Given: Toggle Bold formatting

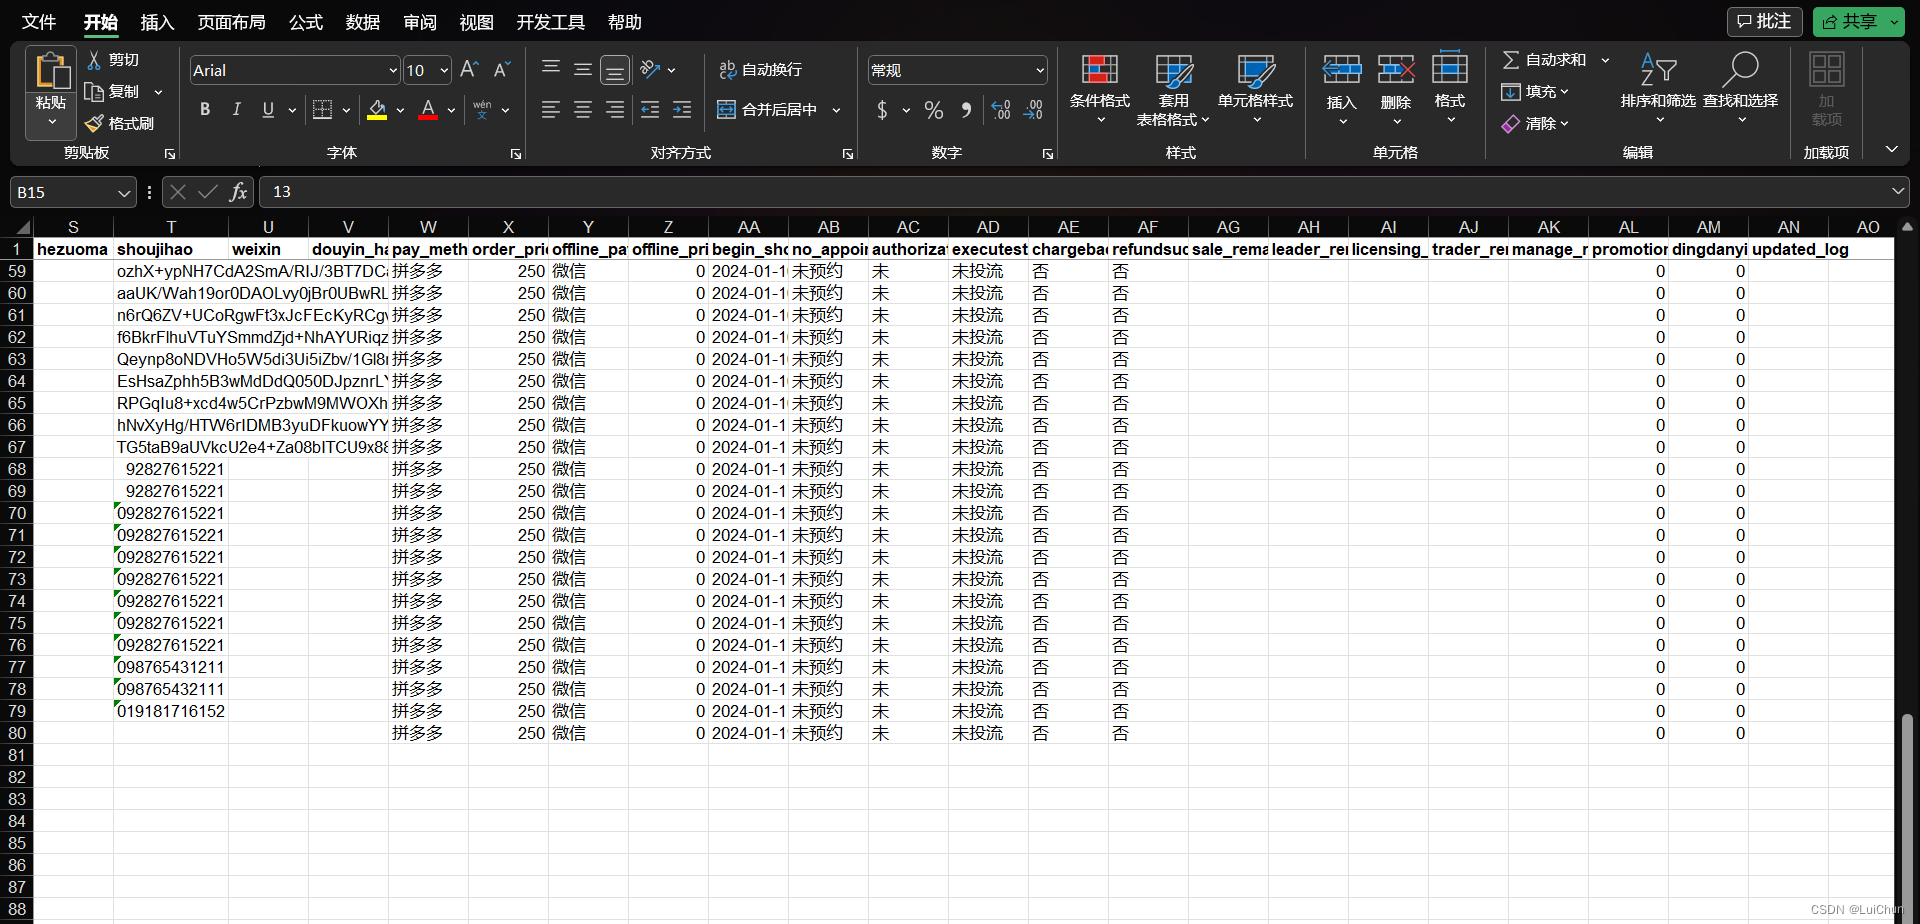Looking at the screenshot, I should pos(205,110).
